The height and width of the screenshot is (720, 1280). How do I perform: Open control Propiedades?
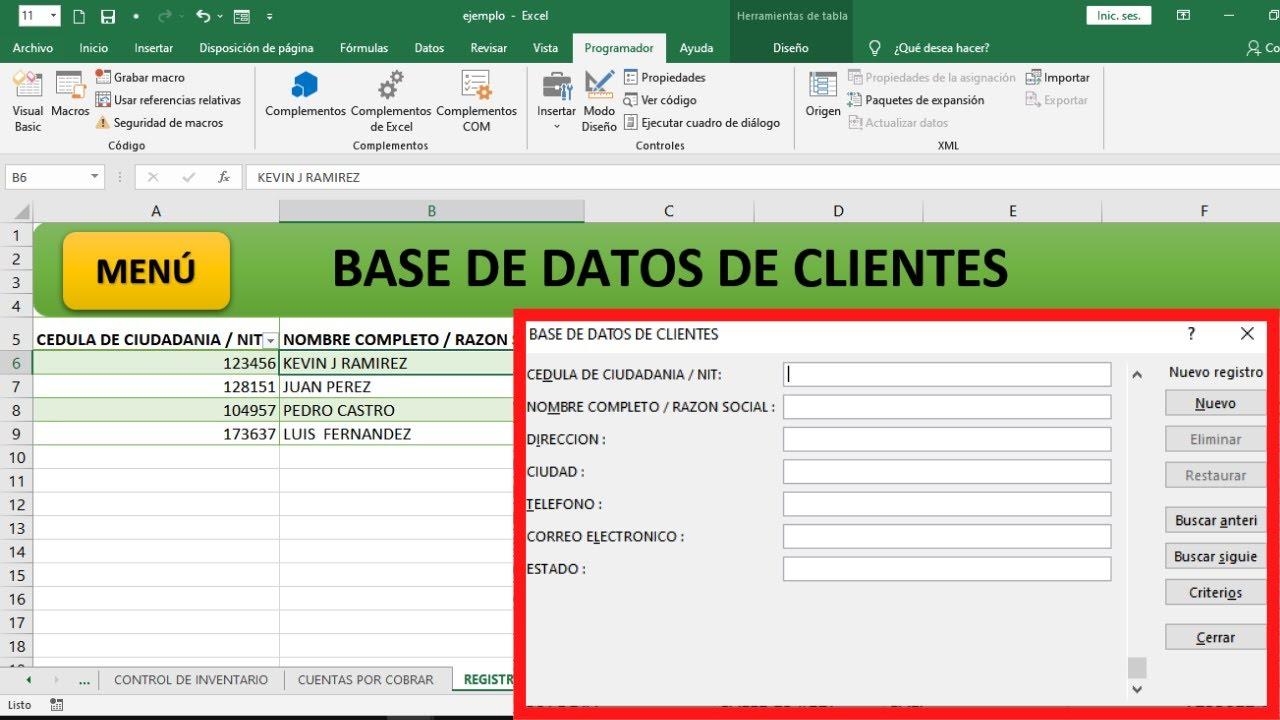click(665, 76)
